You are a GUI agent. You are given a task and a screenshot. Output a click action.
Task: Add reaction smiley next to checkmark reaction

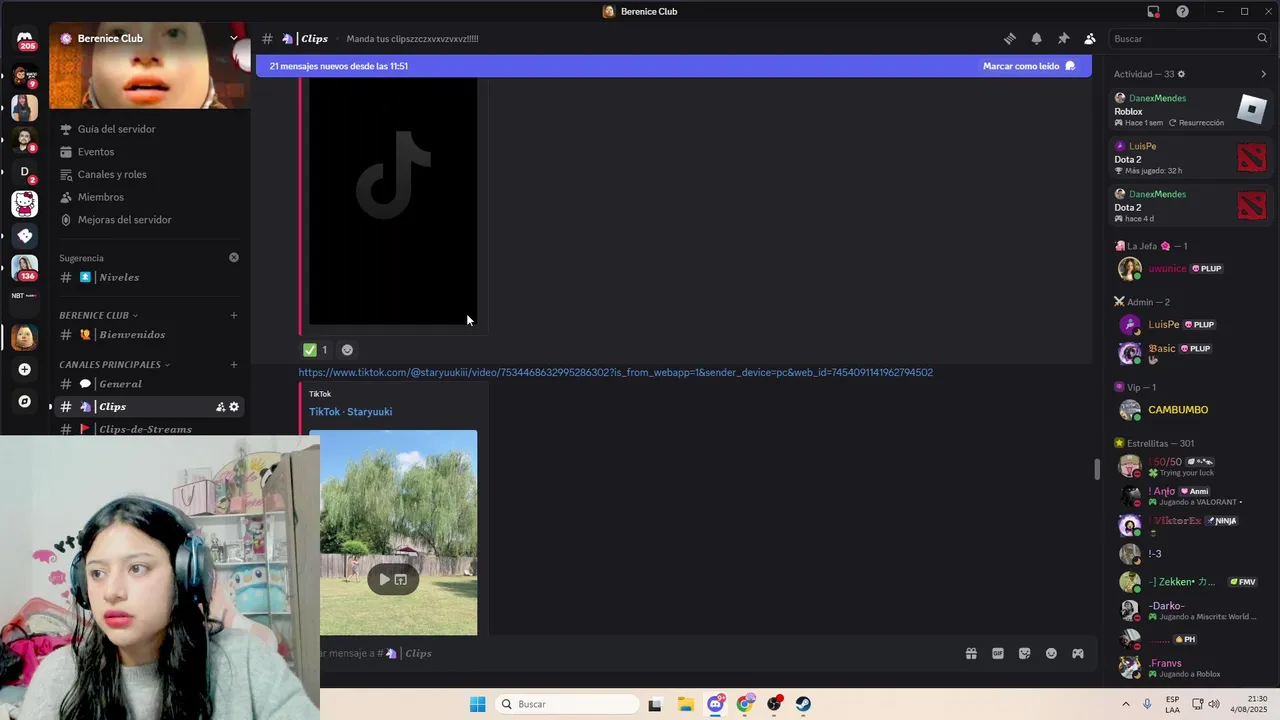pyautogui.click(x=347, y=350)
